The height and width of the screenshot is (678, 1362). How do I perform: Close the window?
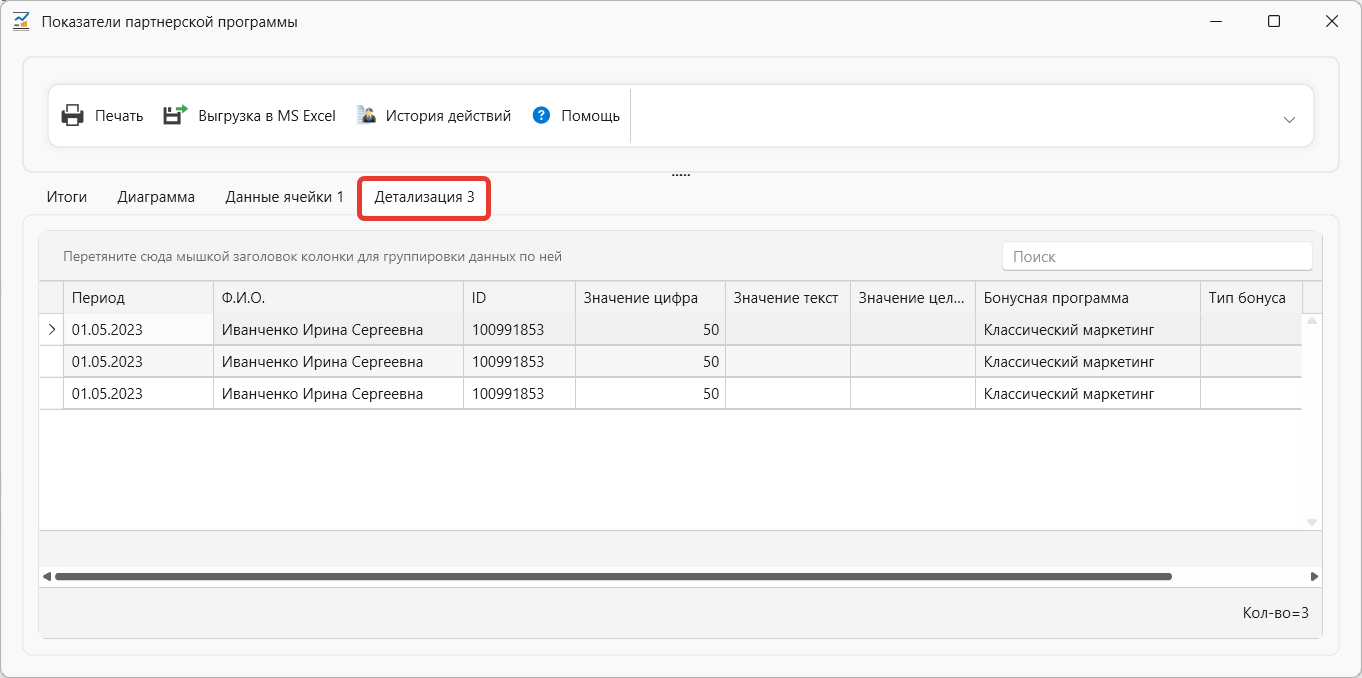[1331, 21]
